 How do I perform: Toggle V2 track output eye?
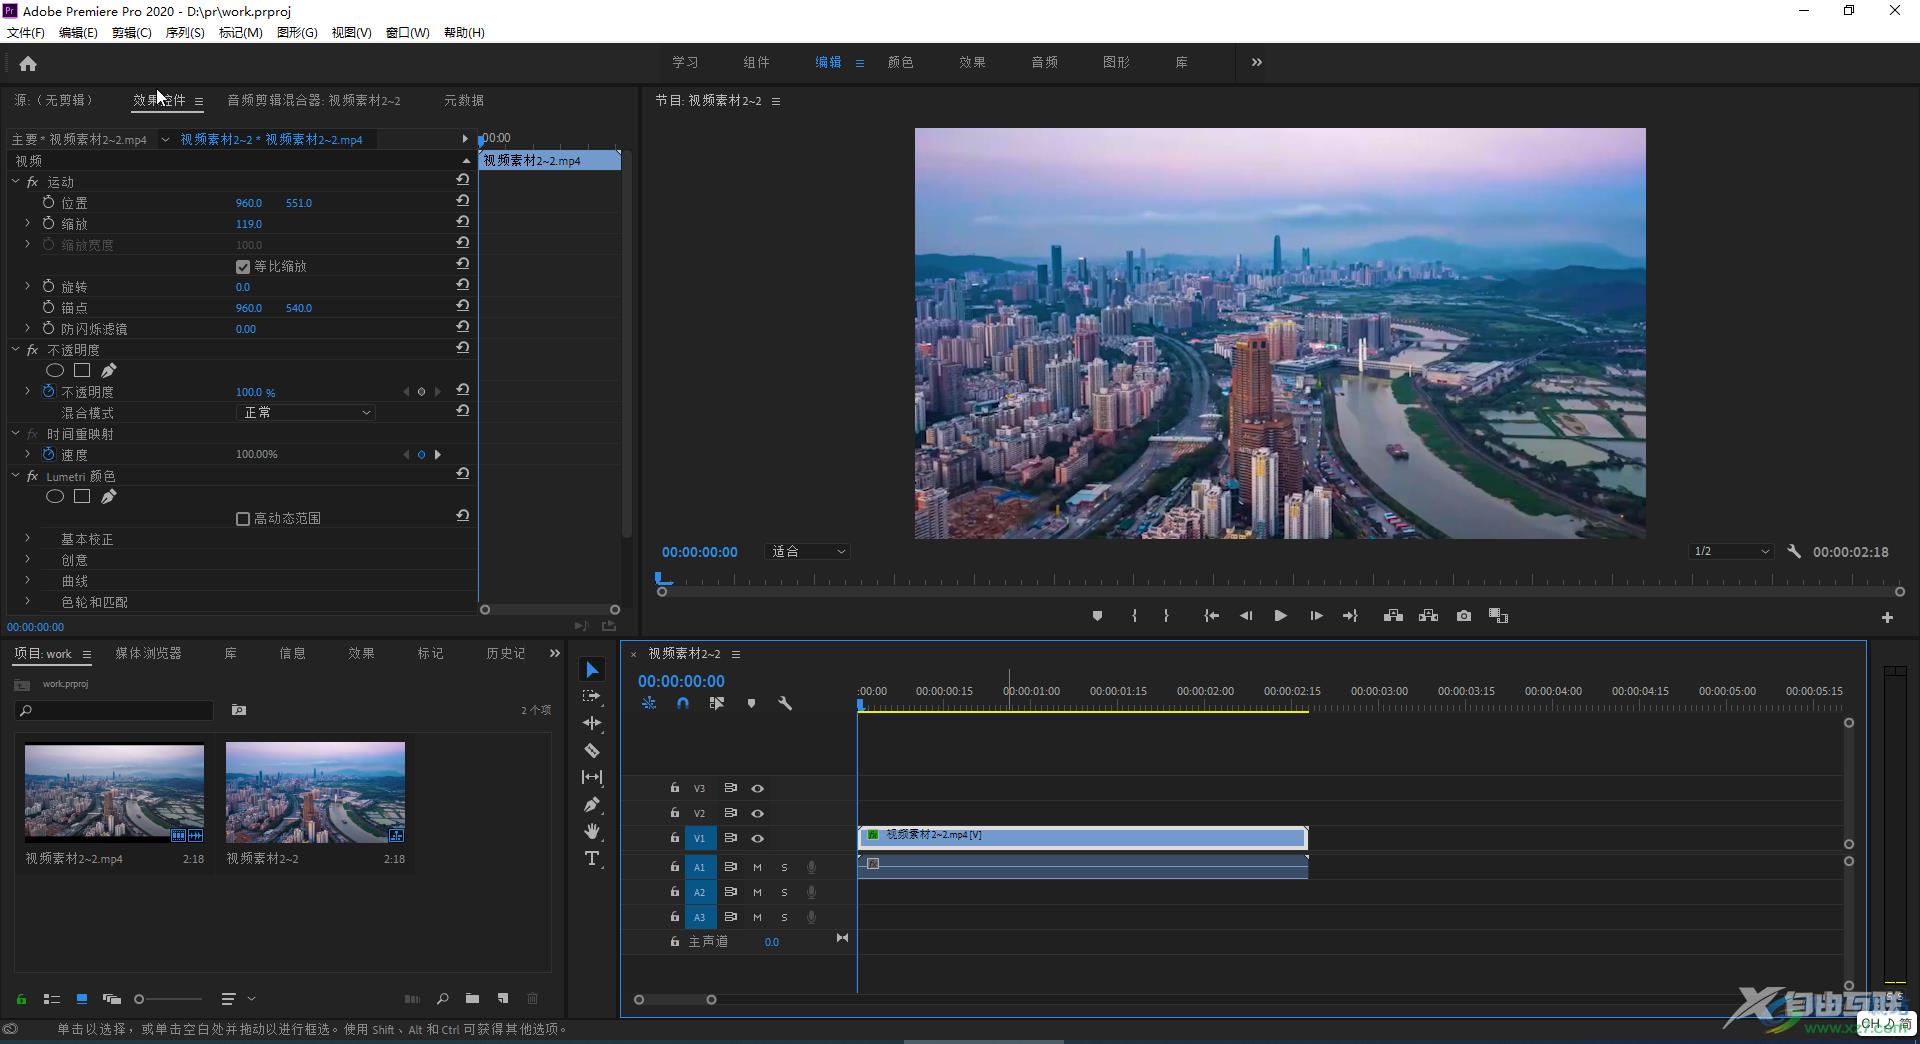click(758, 813)
